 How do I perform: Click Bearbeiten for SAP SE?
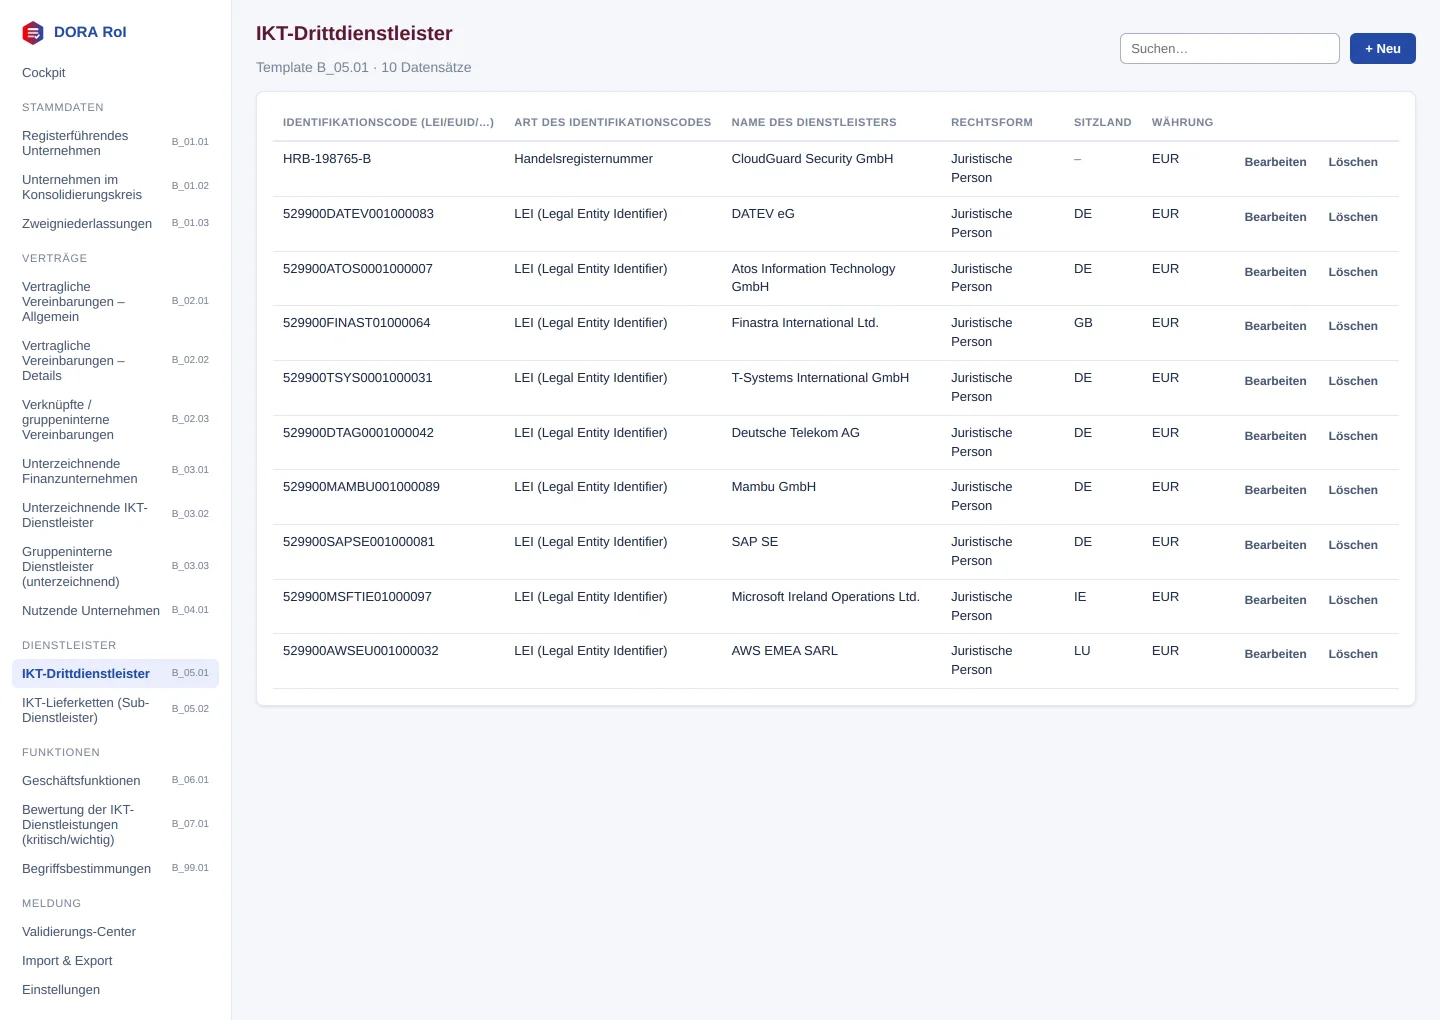(x=1275, y=545)
